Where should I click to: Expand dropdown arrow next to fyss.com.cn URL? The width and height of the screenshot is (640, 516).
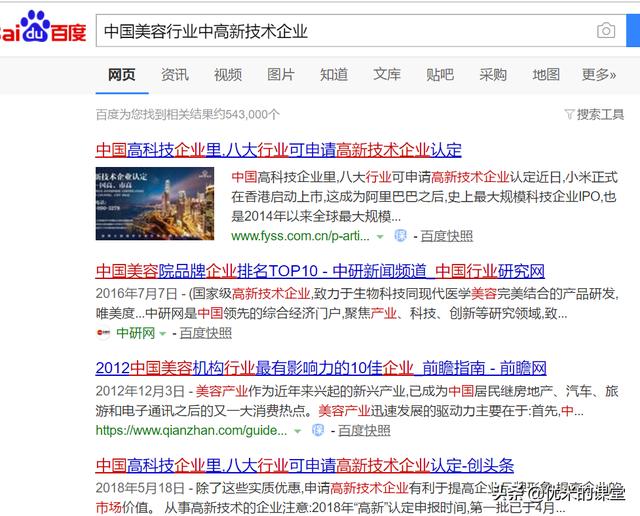point(380,236)
